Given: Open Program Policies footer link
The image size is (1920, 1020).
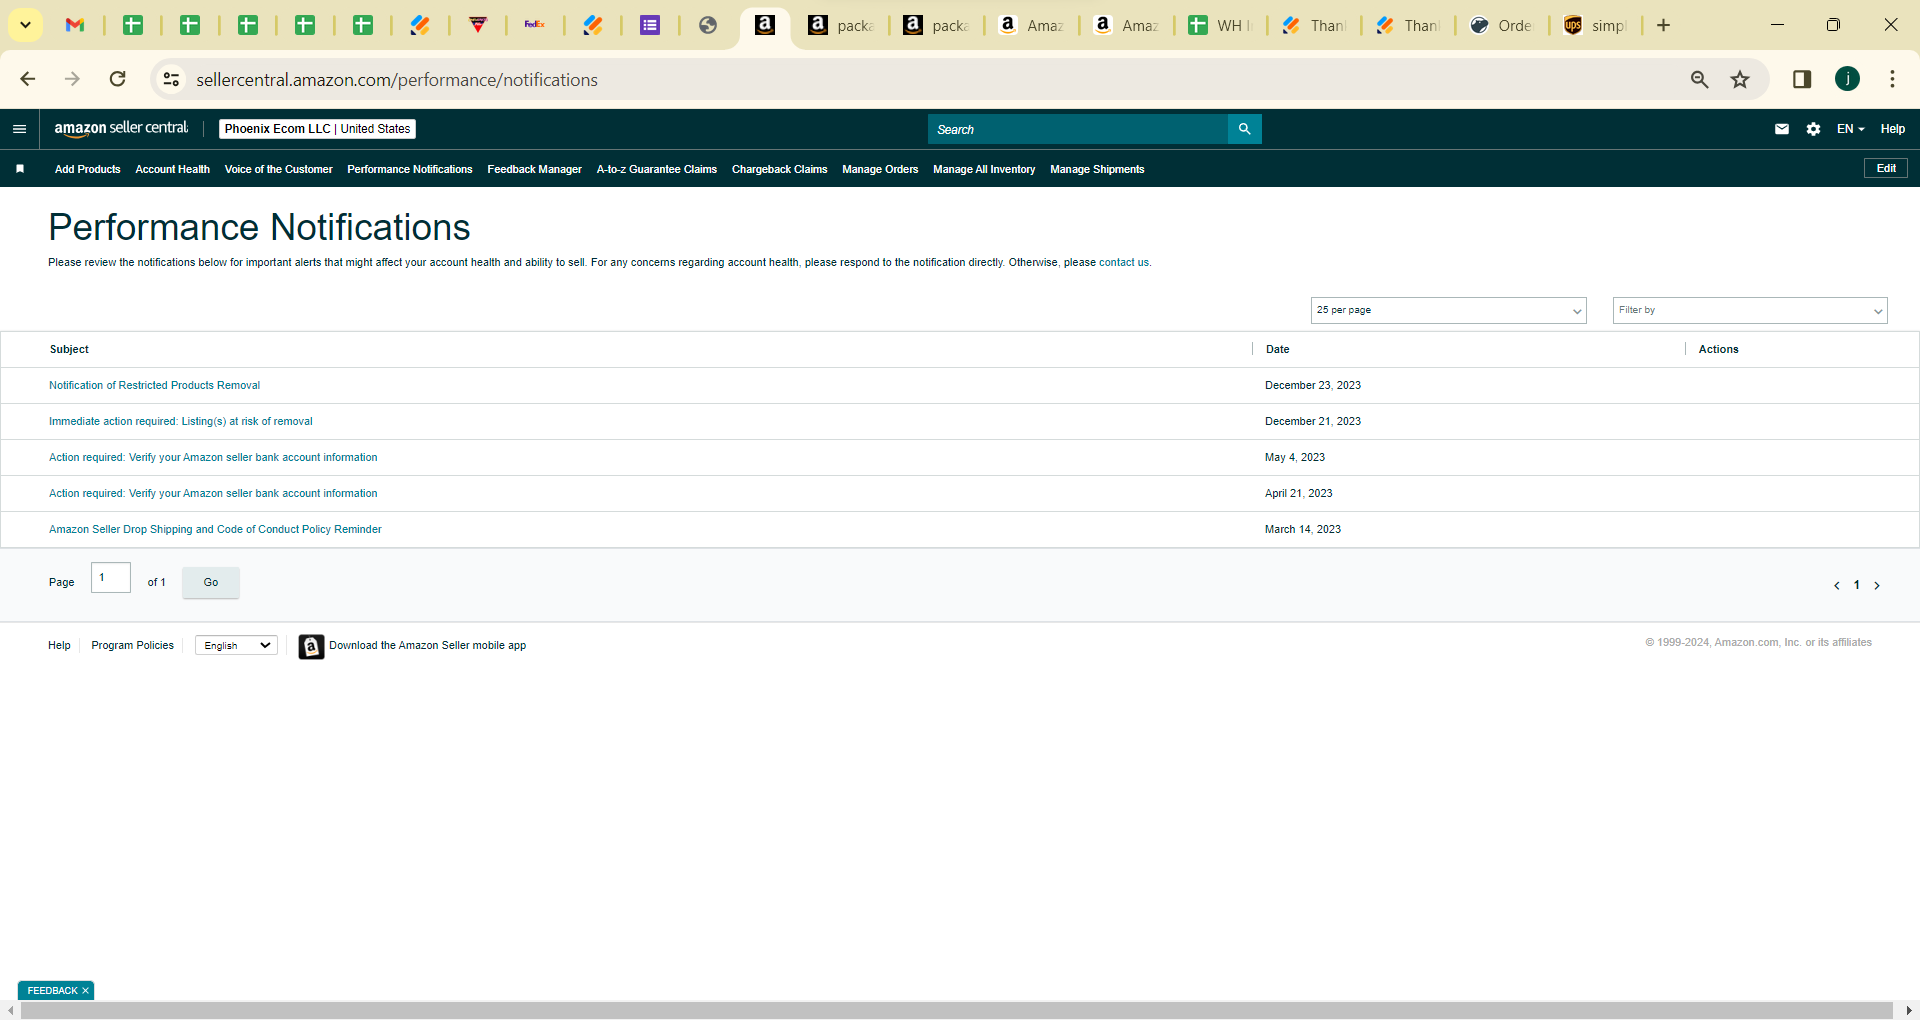Looking at the screenshot, I should 132,645.
